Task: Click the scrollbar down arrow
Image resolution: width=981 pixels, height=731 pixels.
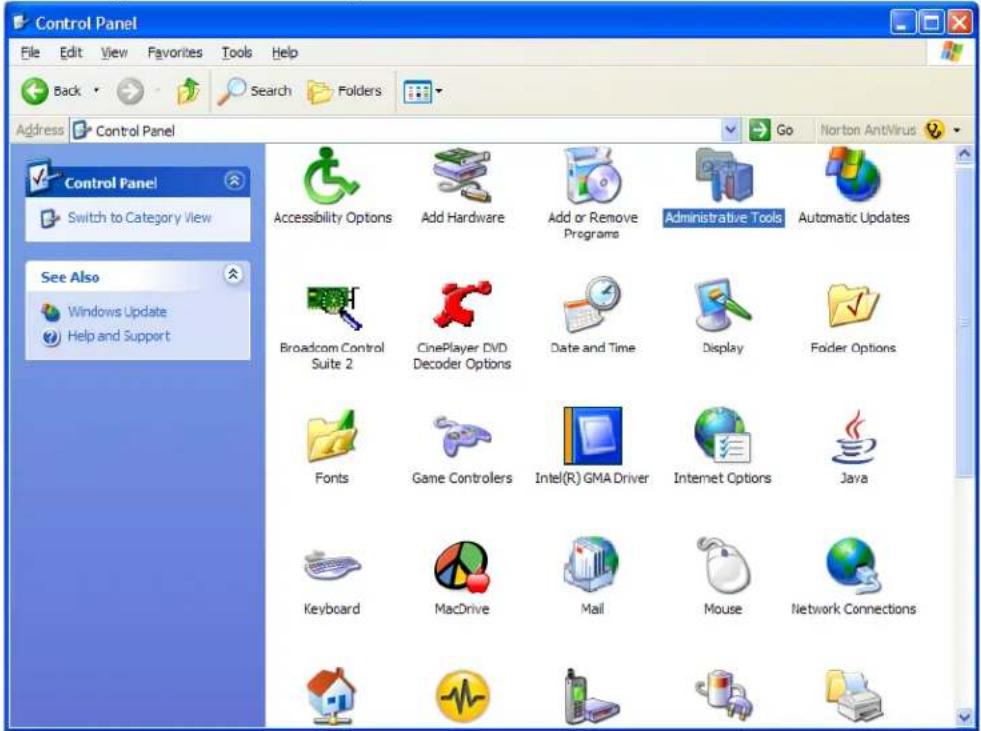Action: 964,717
